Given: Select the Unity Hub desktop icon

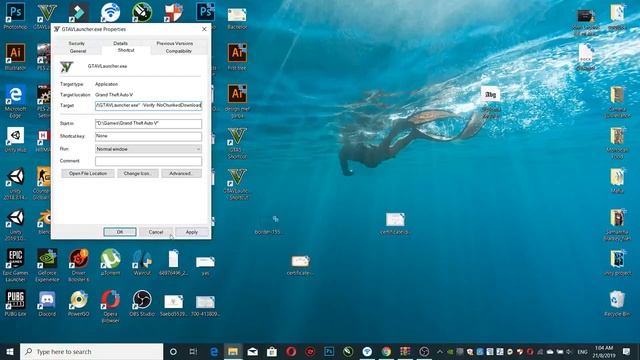Looking at the screenshot, I should [x=16, y=139].
